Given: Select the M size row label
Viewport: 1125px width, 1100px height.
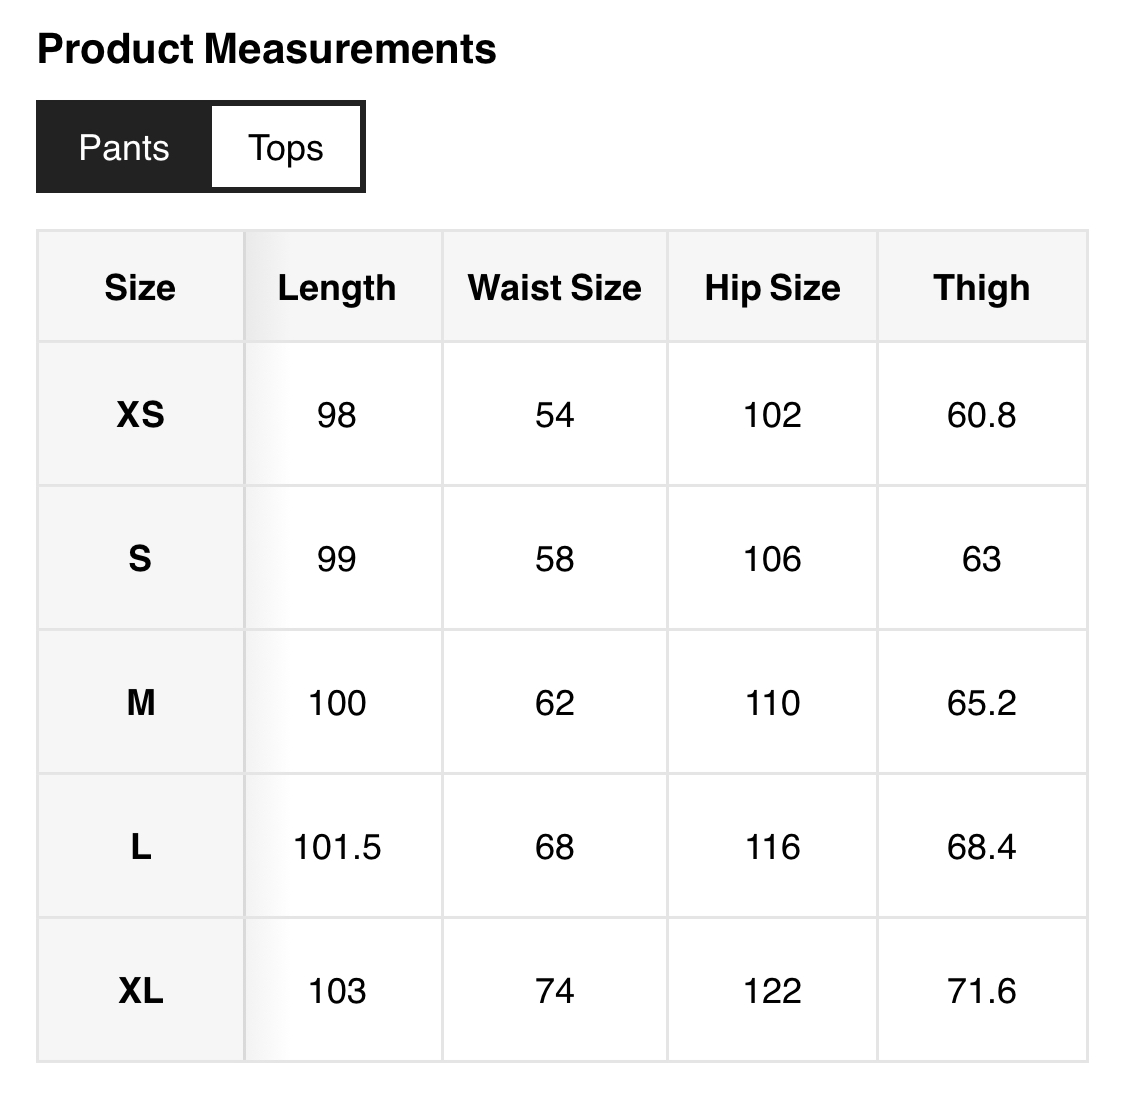Looking at the screenshot, I should click(x=140, y=702).
